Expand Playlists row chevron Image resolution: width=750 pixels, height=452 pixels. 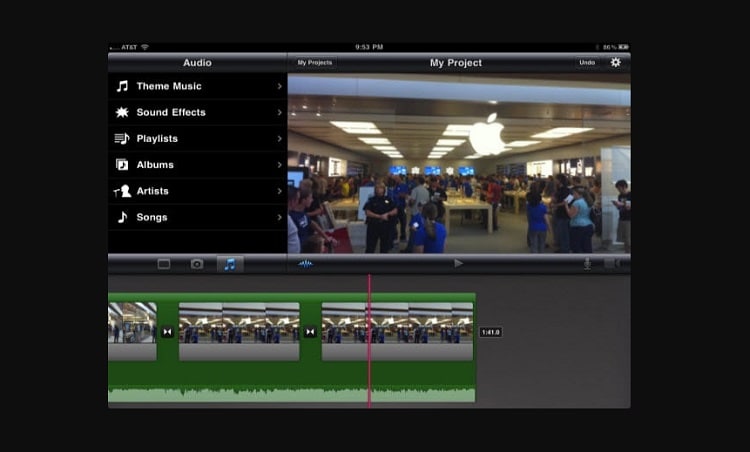(x=279, y=139)
